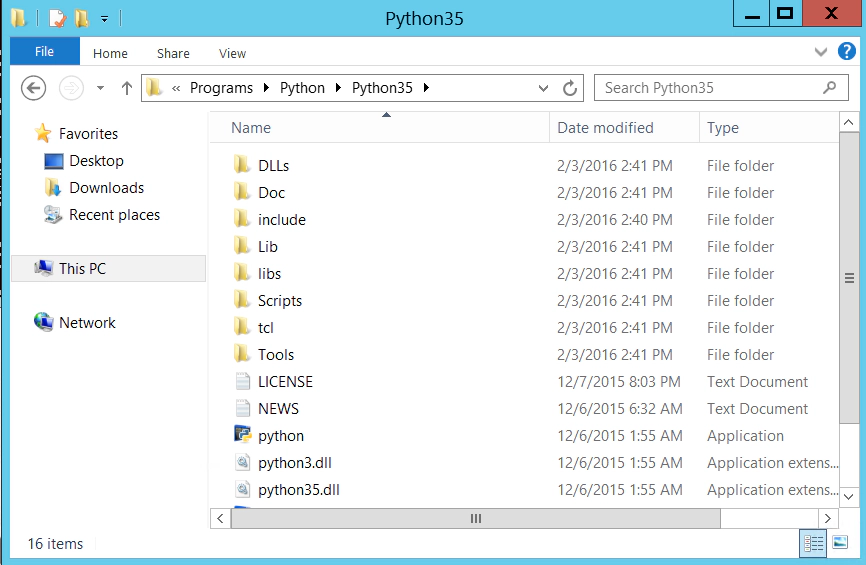Select Network in the navigation pane
The width and height of the screenshot is (866, 565).
click(x=87, y=323)
